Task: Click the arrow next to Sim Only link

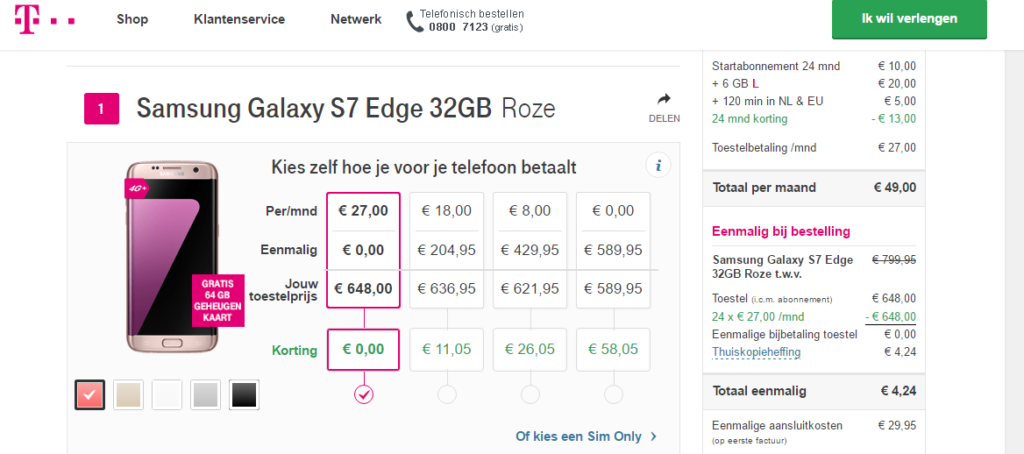Action: pyautogui.click(x=654, y=436)
